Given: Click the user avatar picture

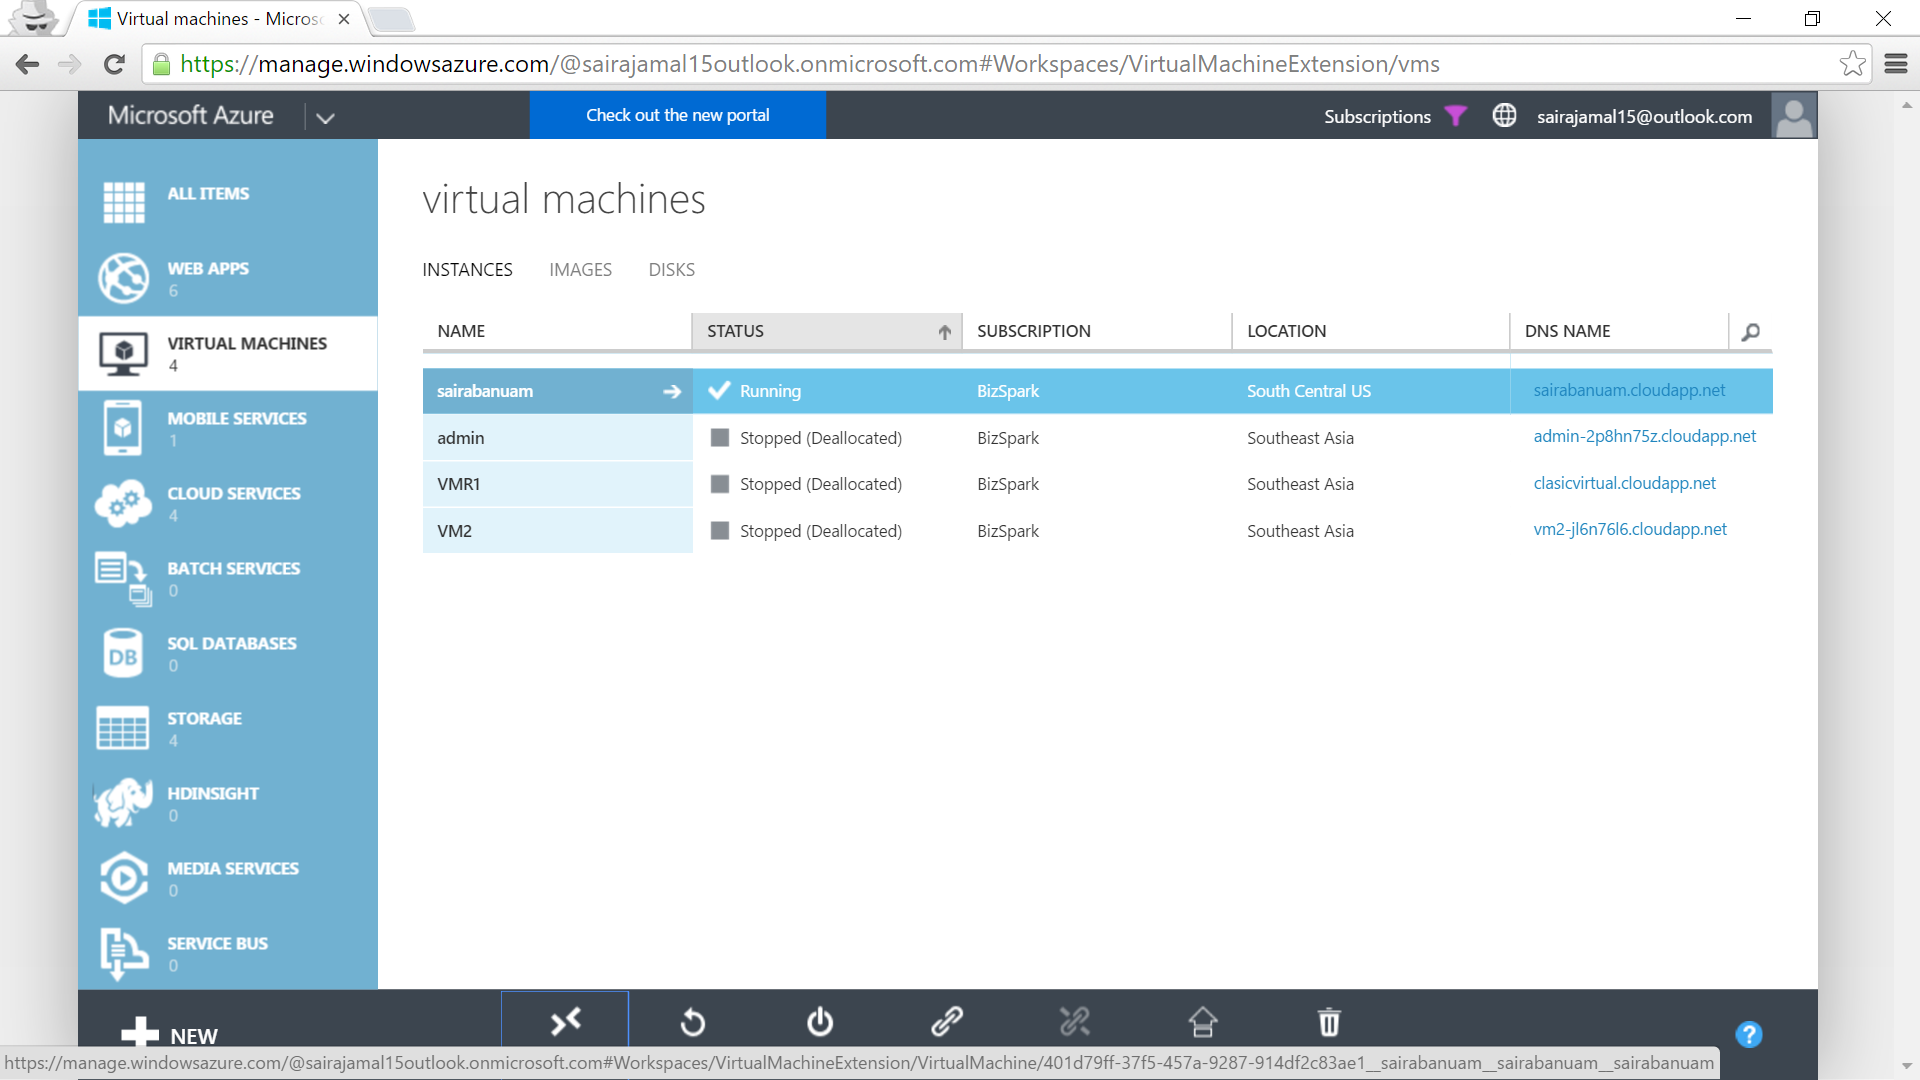Looking at the screenshot, I should coord(1794,116).
